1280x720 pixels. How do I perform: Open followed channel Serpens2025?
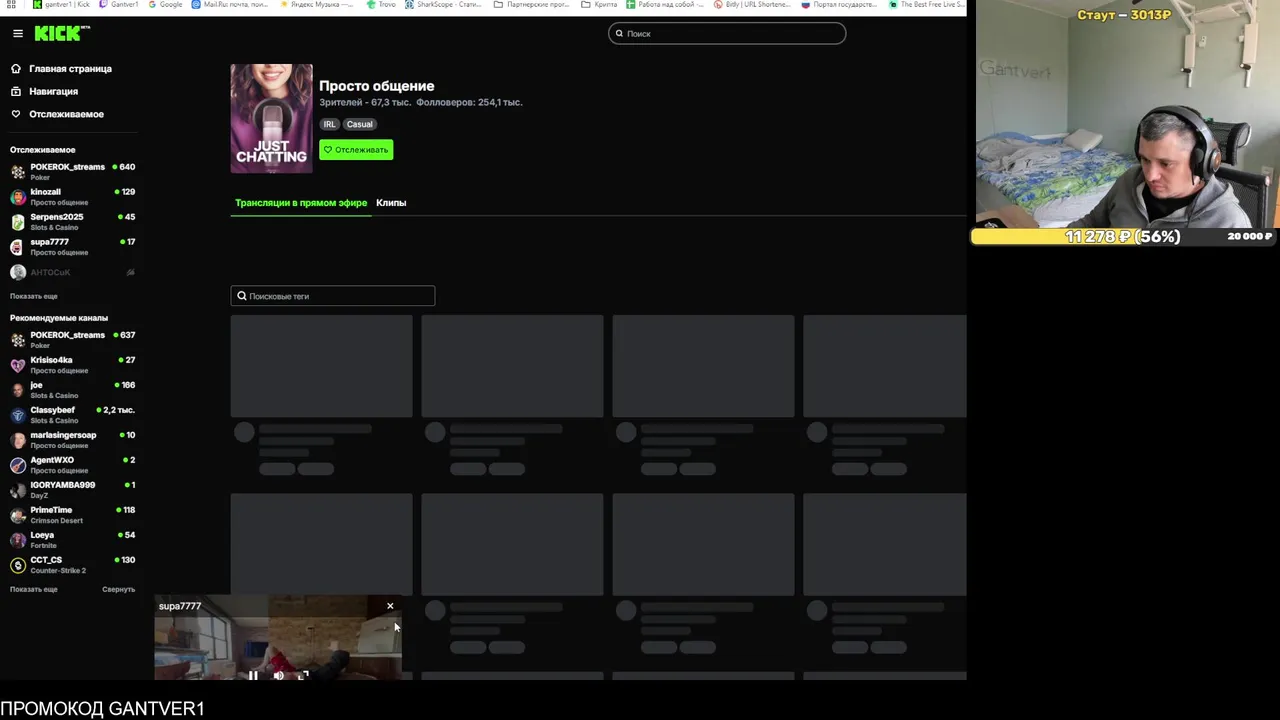(72, 222)
